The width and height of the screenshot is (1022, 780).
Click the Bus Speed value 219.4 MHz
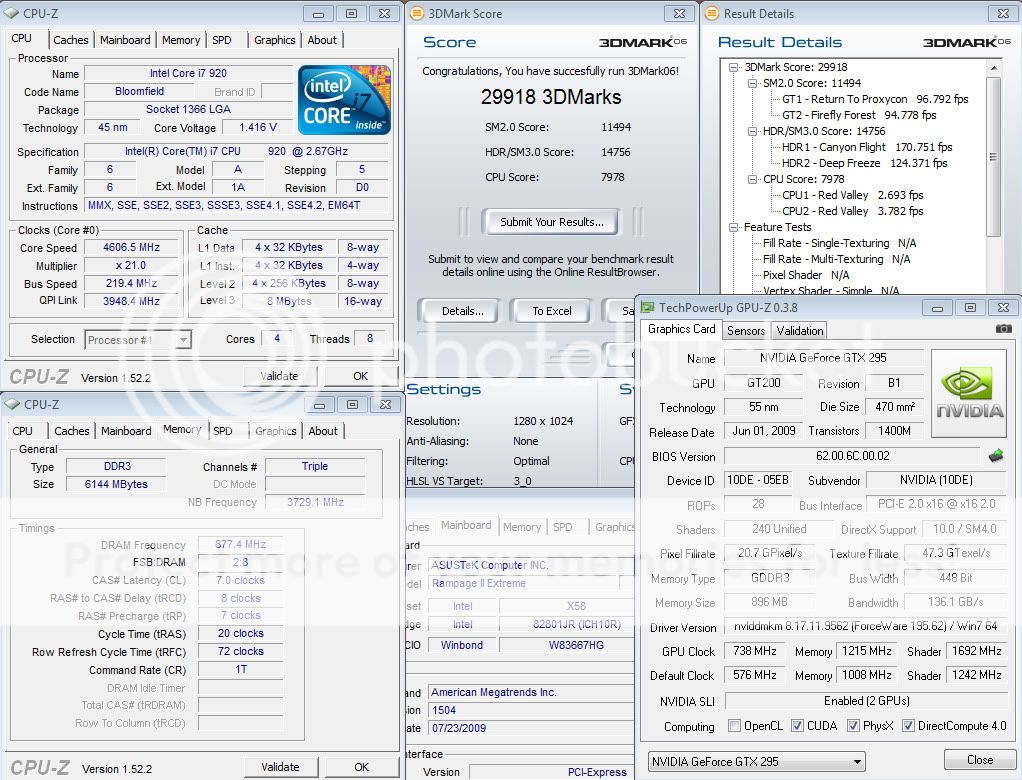(x=131, y=283)
